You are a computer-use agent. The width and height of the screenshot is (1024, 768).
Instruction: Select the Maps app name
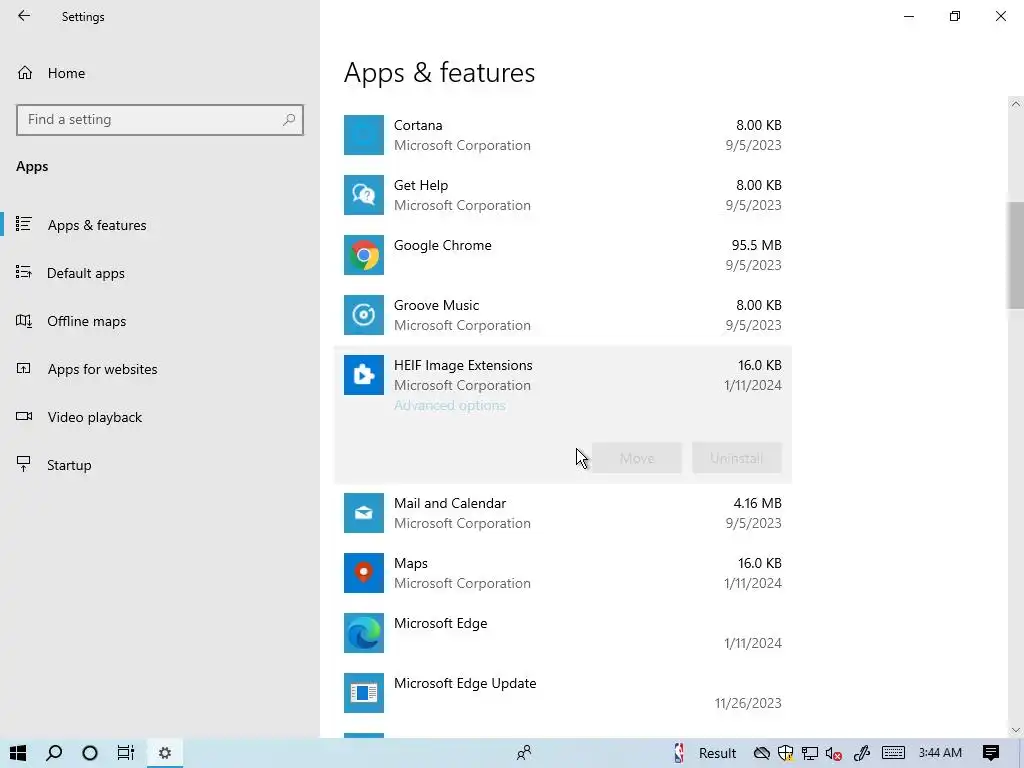click(411, 564)
